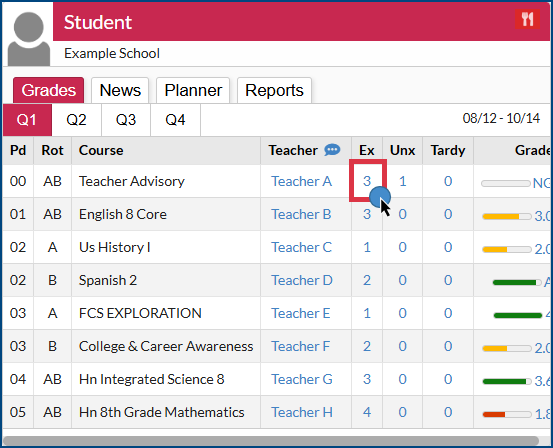Click the teacher message bubble icon

tap(332, 150)
